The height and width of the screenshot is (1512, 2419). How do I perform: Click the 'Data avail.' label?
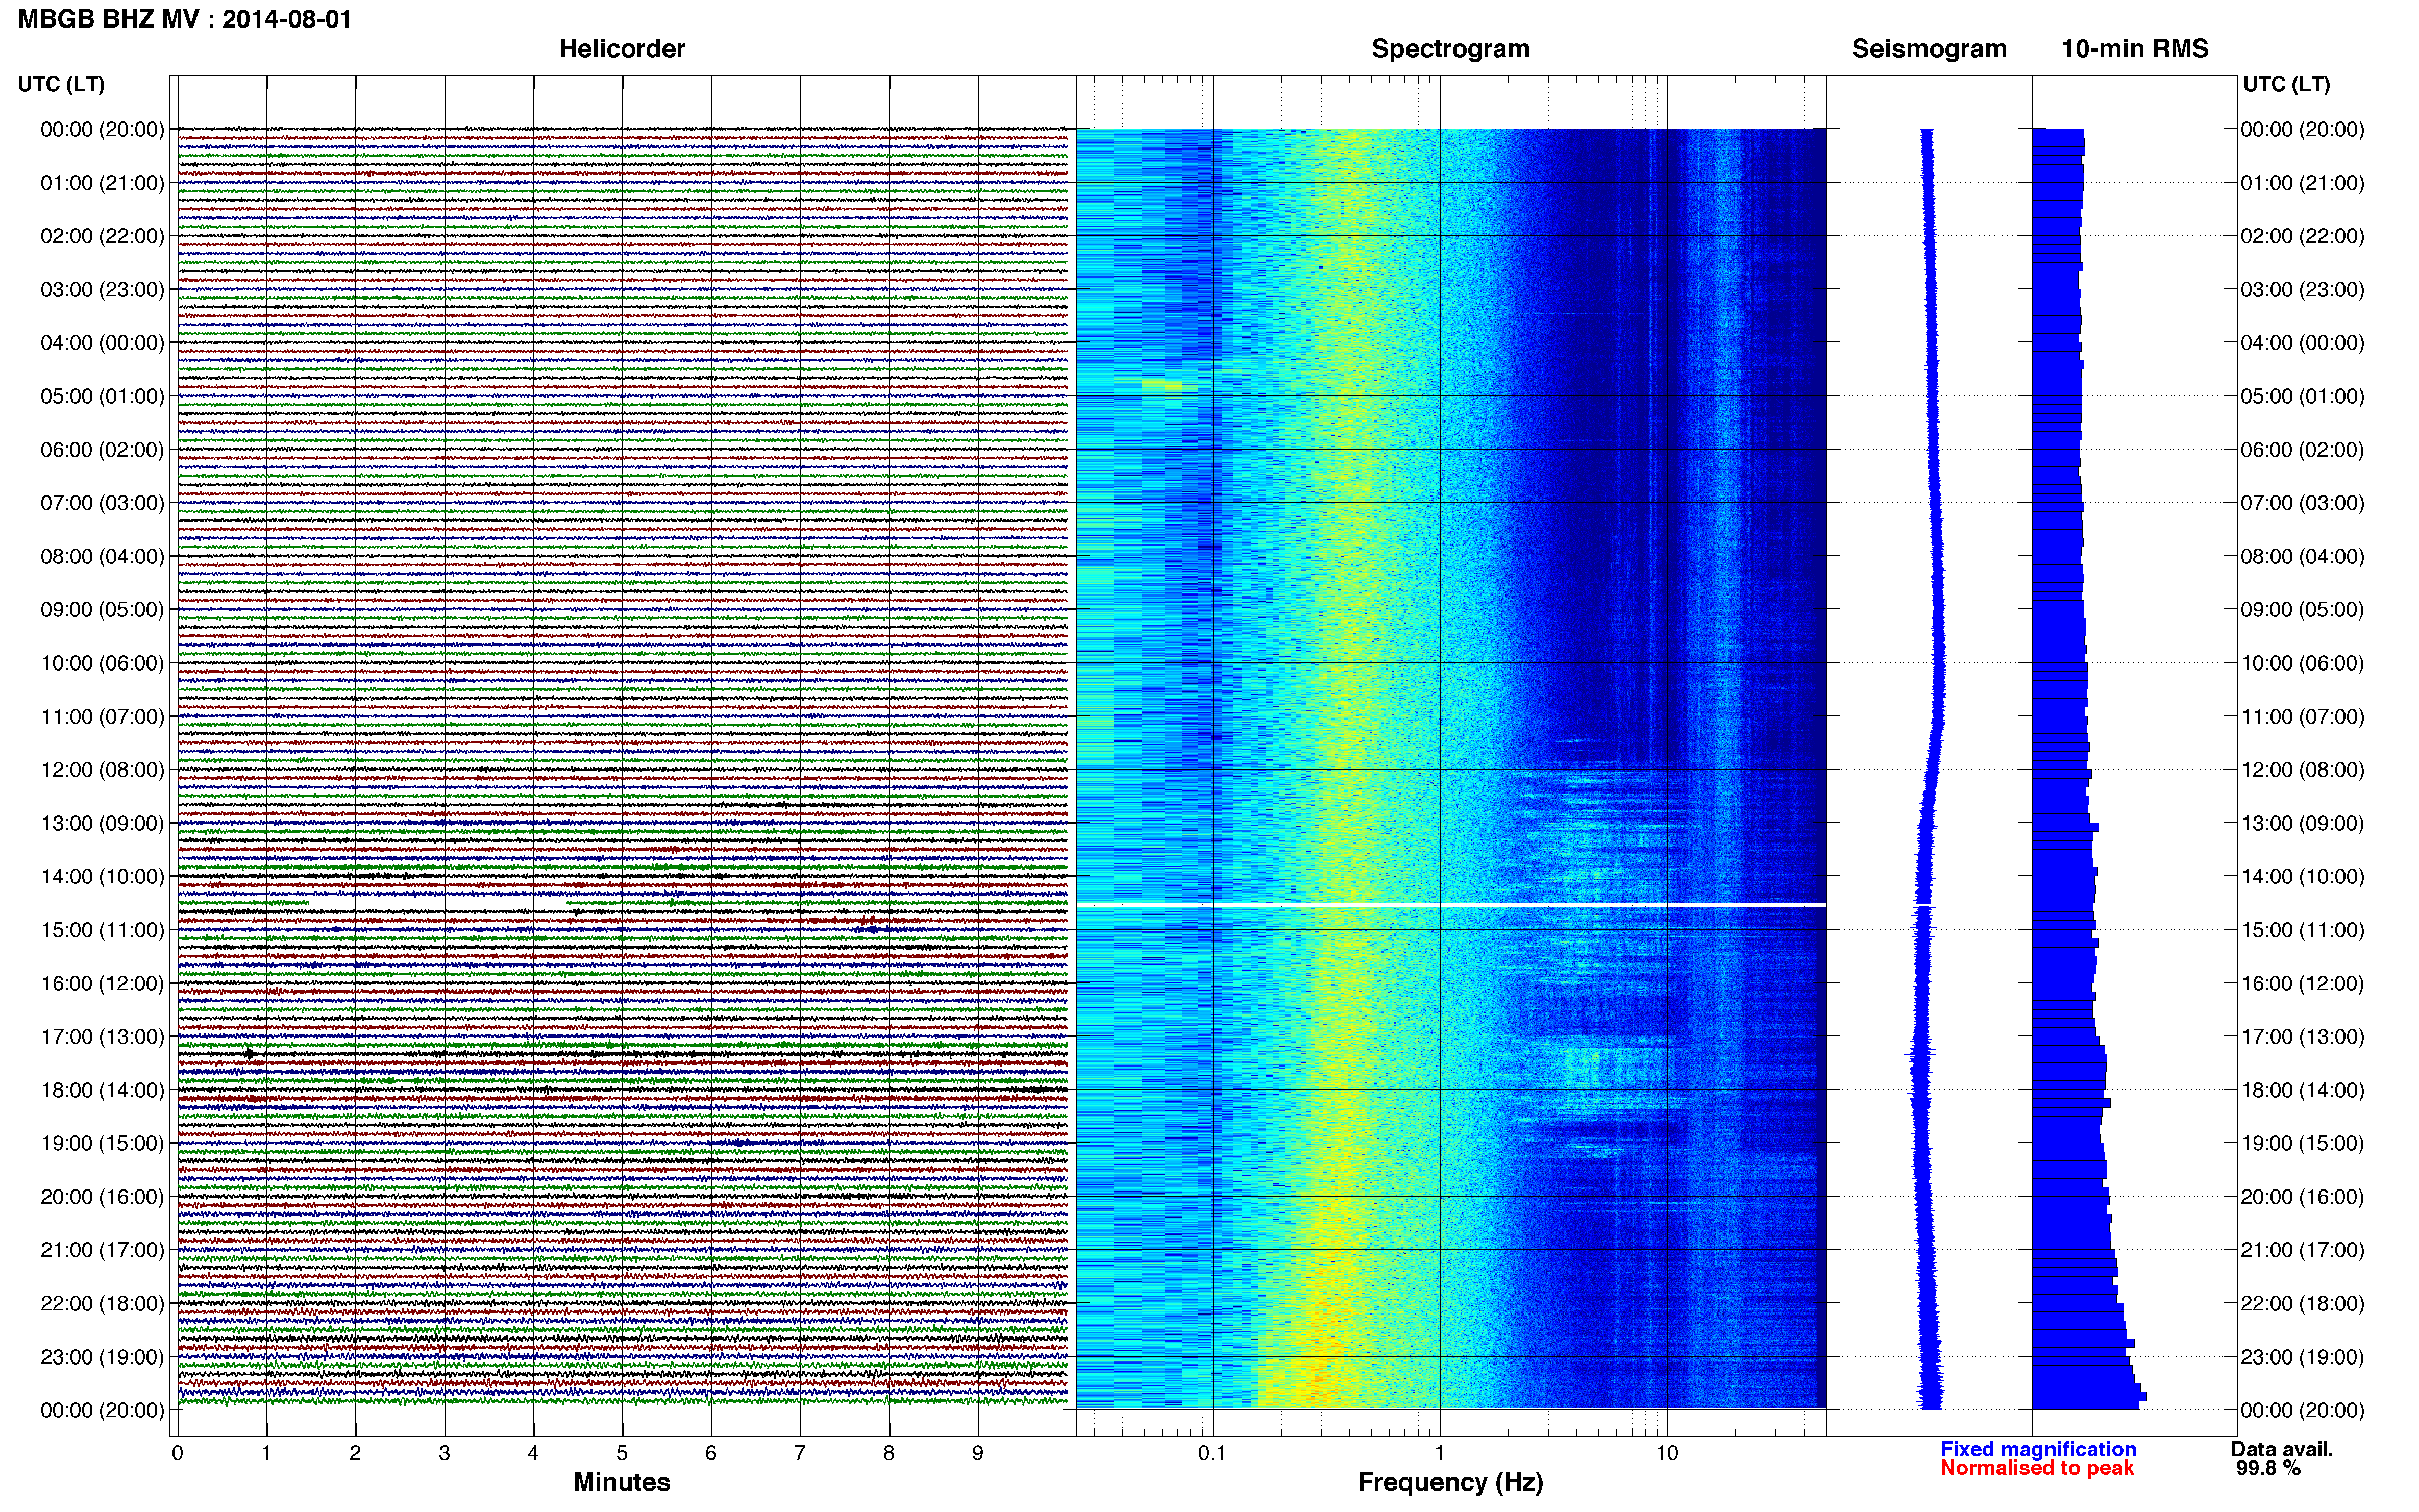[x=2282, y=1449]
